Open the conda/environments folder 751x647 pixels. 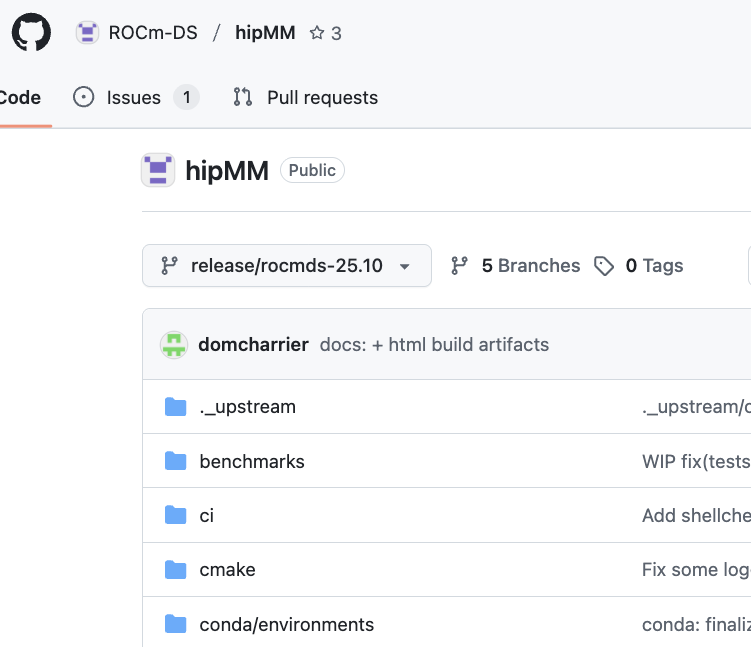tap(286, 624)
